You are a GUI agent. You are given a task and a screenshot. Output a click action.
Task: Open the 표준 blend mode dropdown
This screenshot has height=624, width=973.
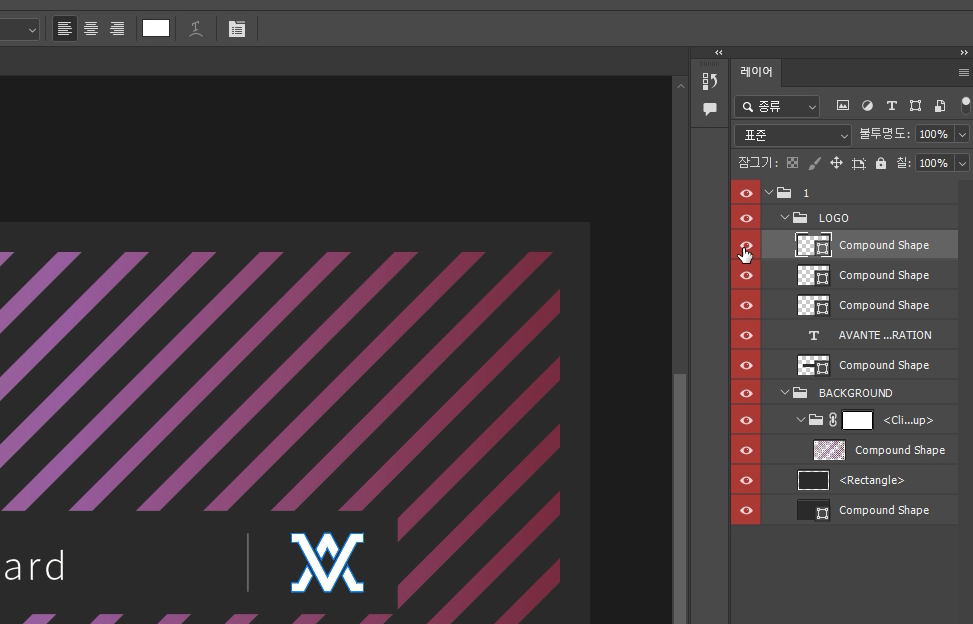pos(792,135)
